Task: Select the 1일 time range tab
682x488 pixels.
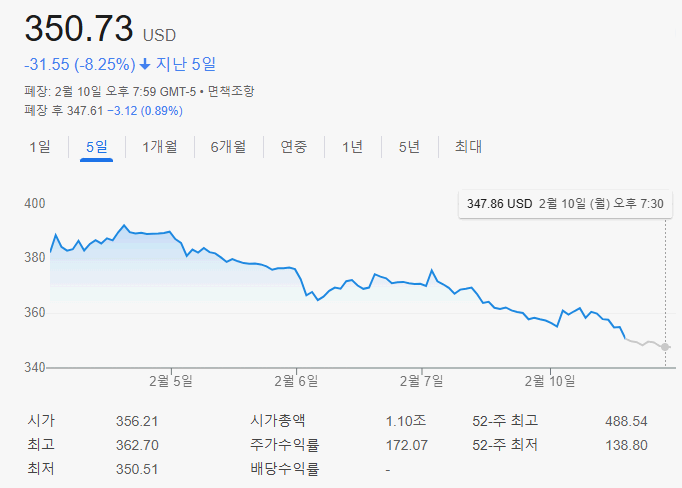Action: (x=40, y=147)
